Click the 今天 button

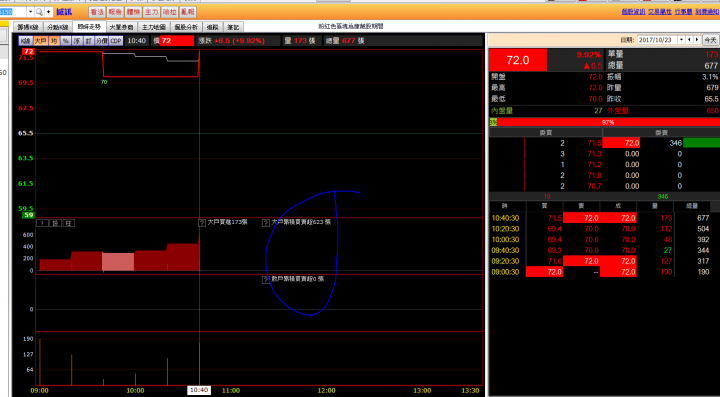(710, 40)
